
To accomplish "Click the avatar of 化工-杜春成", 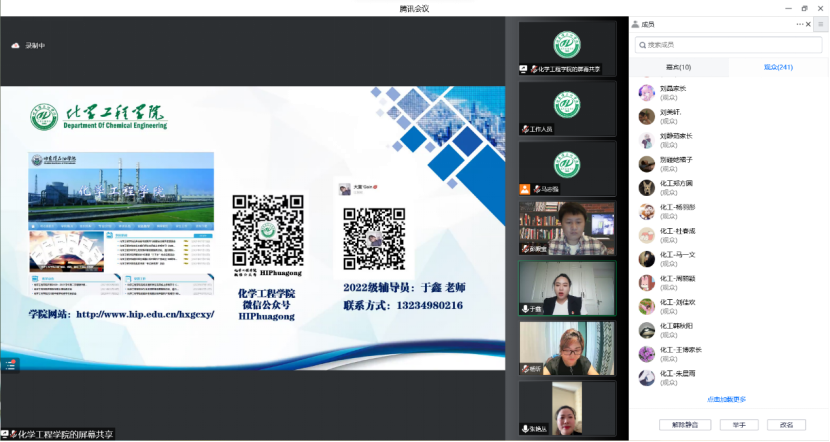I will click(x=646, y=235).
